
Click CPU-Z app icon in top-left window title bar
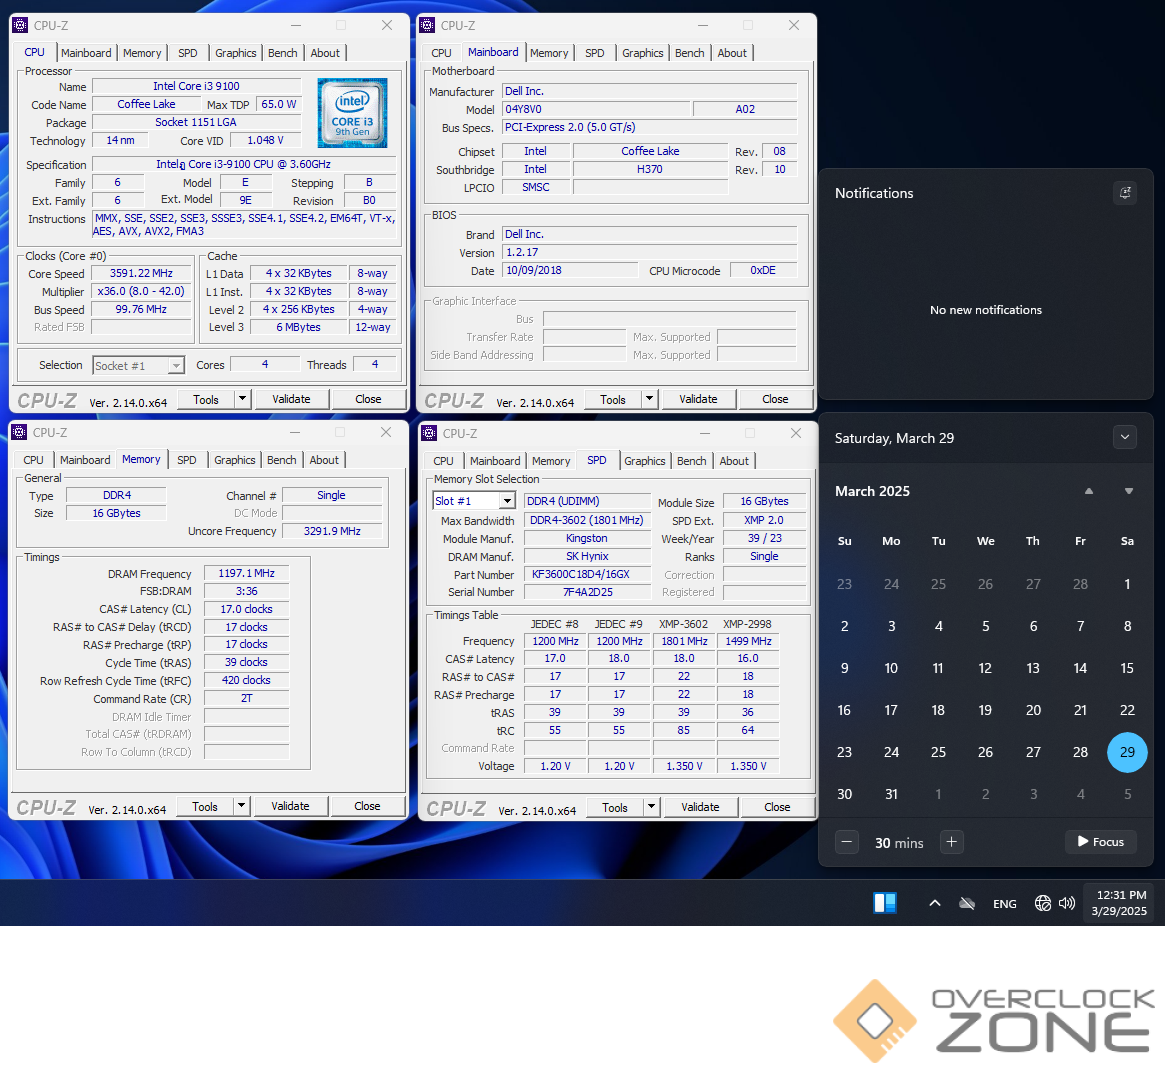(x=20, y=25)
